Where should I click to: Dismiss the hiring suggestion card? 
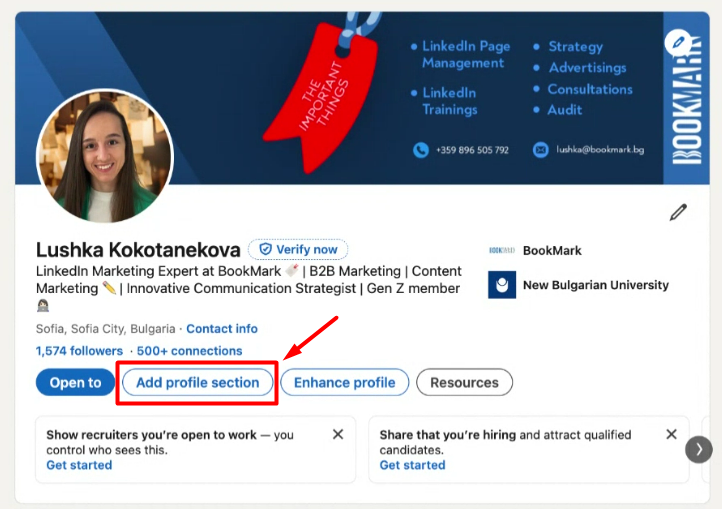[671, 434]
